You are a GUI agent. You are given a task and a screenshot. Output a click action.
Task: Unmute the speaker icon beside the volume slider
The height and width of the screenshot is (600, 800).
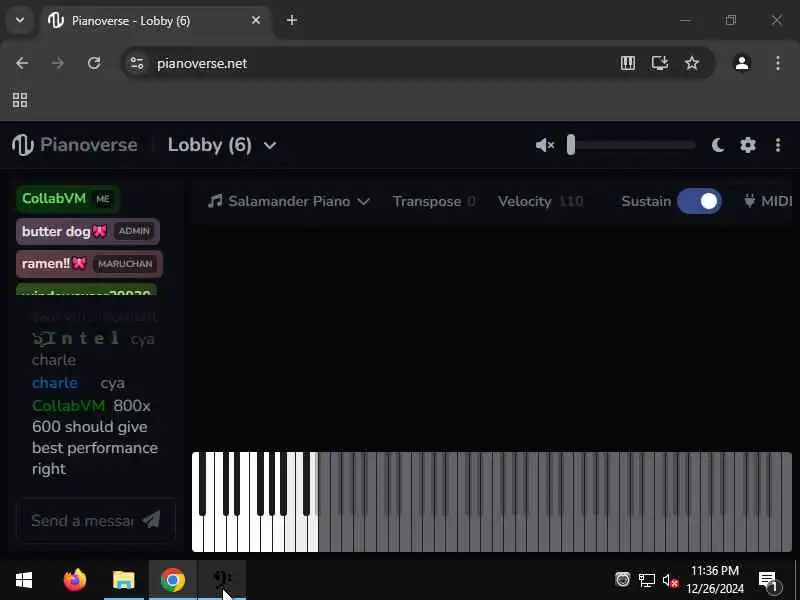545,145
